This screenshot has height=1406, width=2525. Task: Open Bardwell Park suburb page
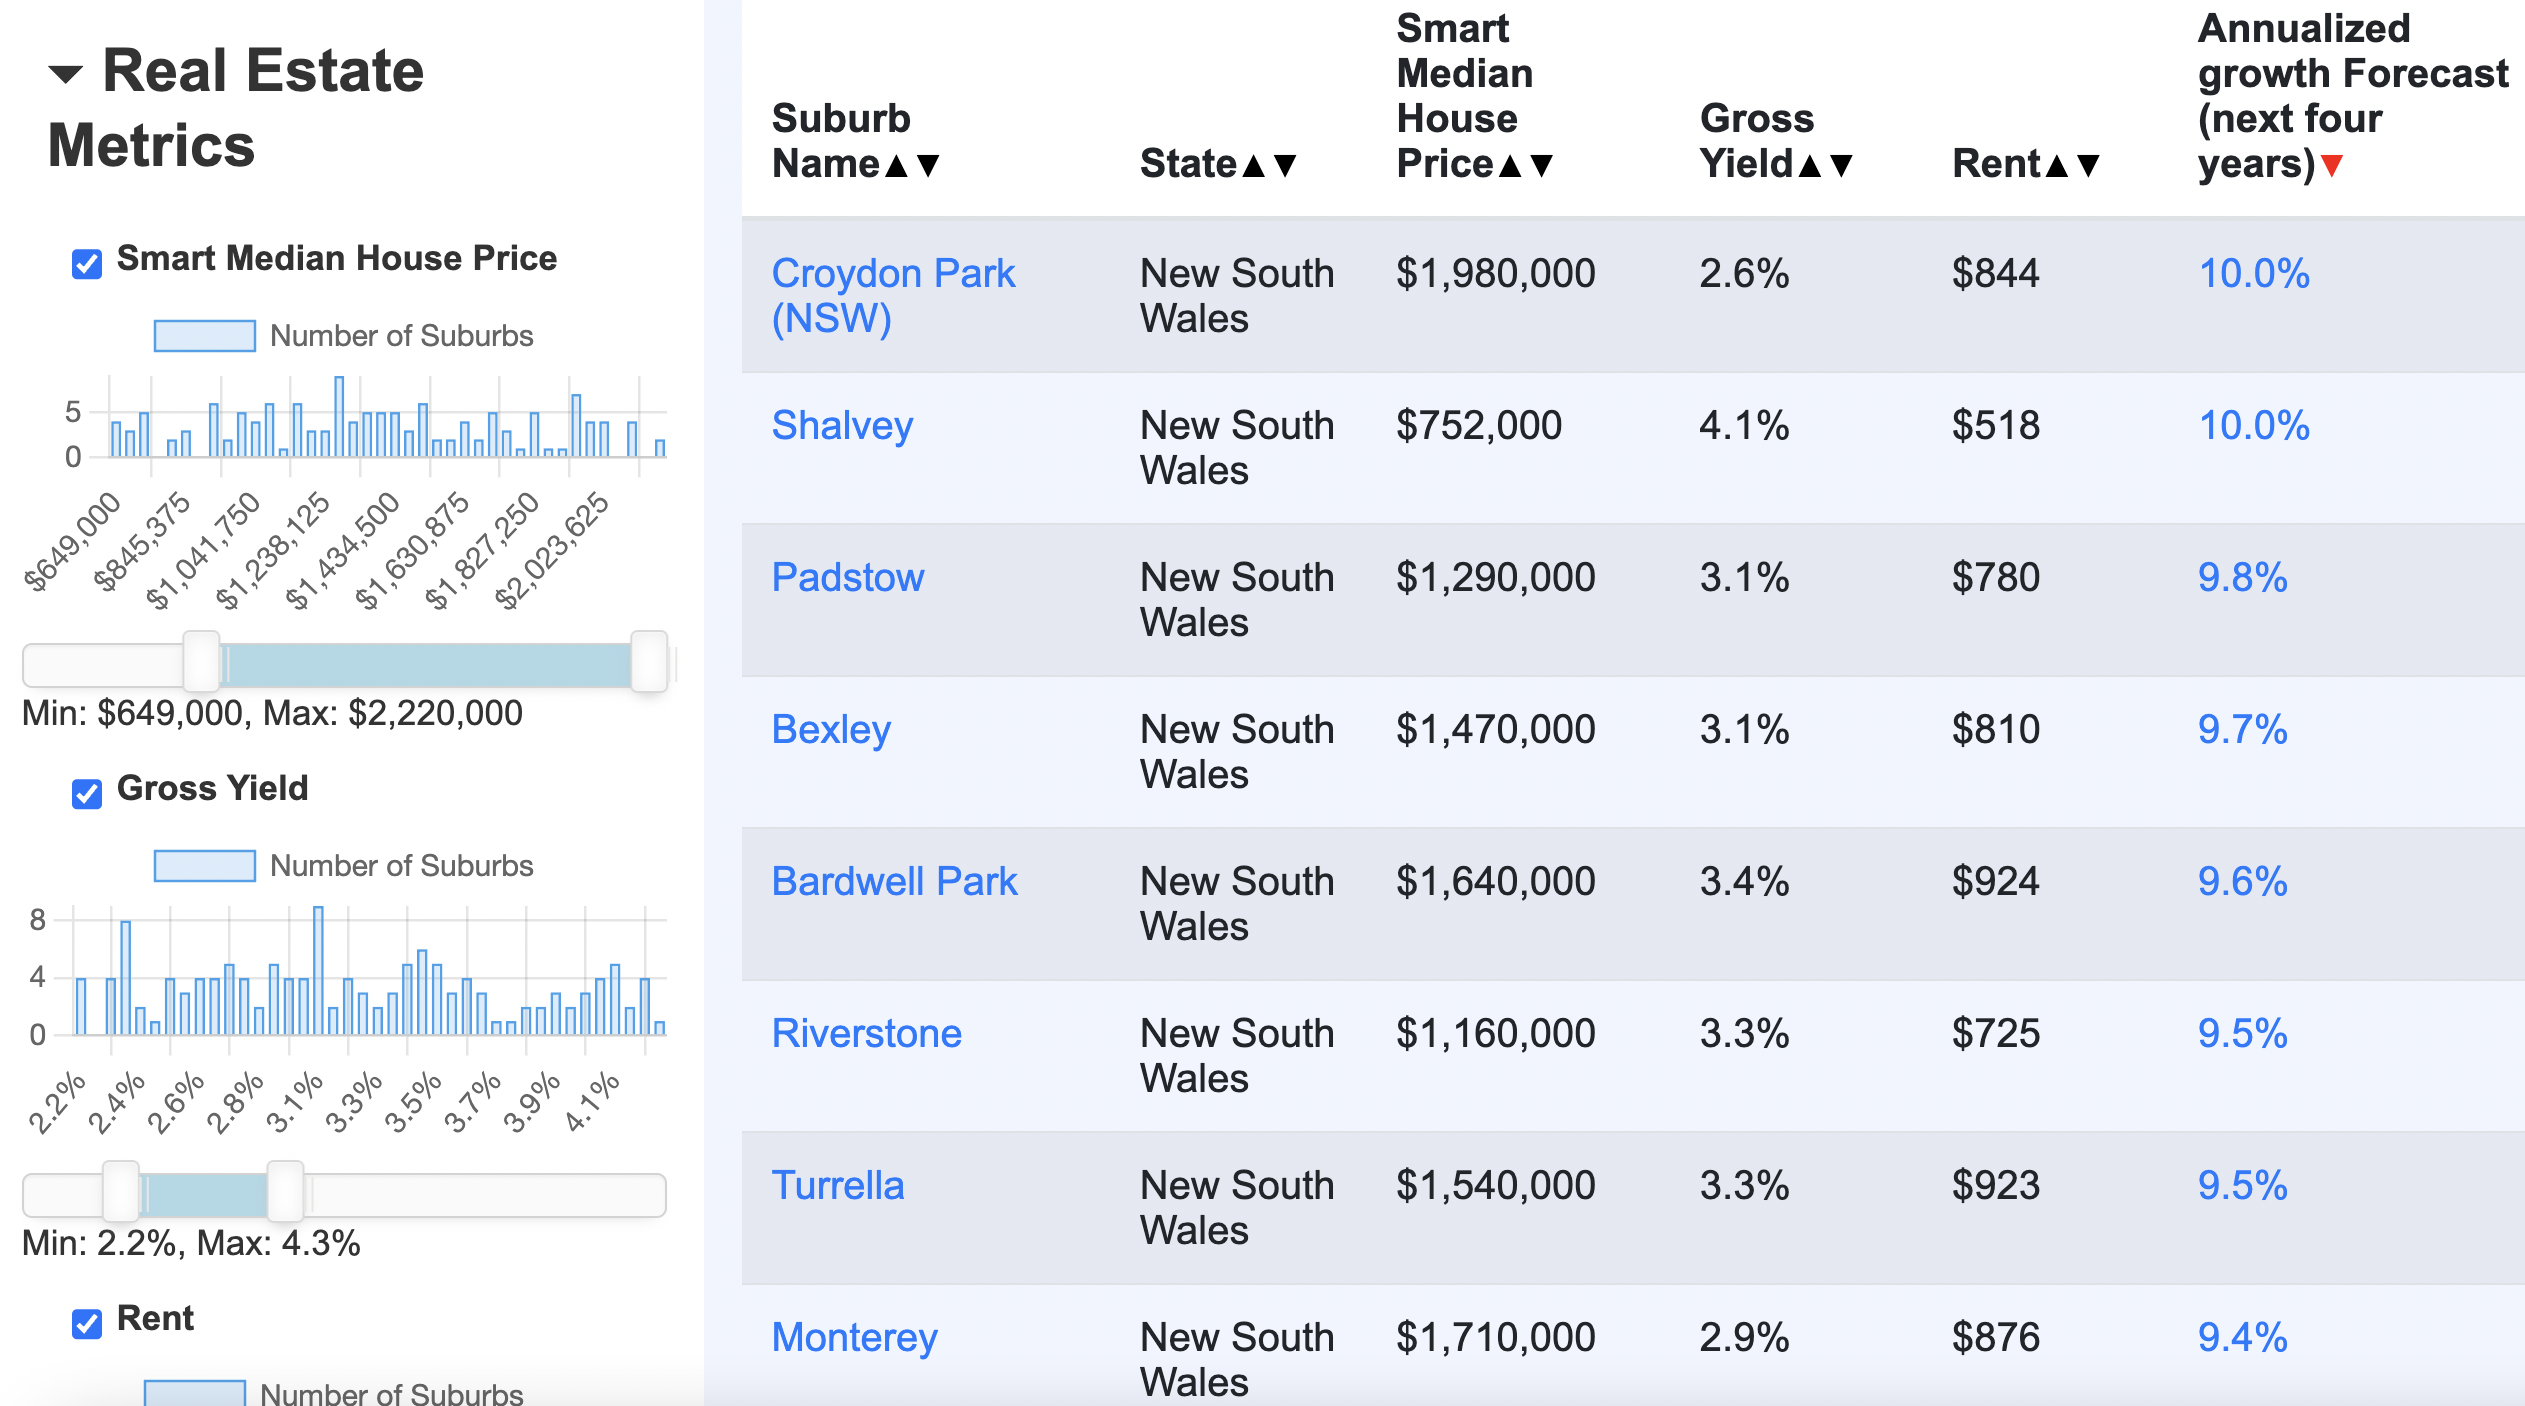[x=894, y=882]
